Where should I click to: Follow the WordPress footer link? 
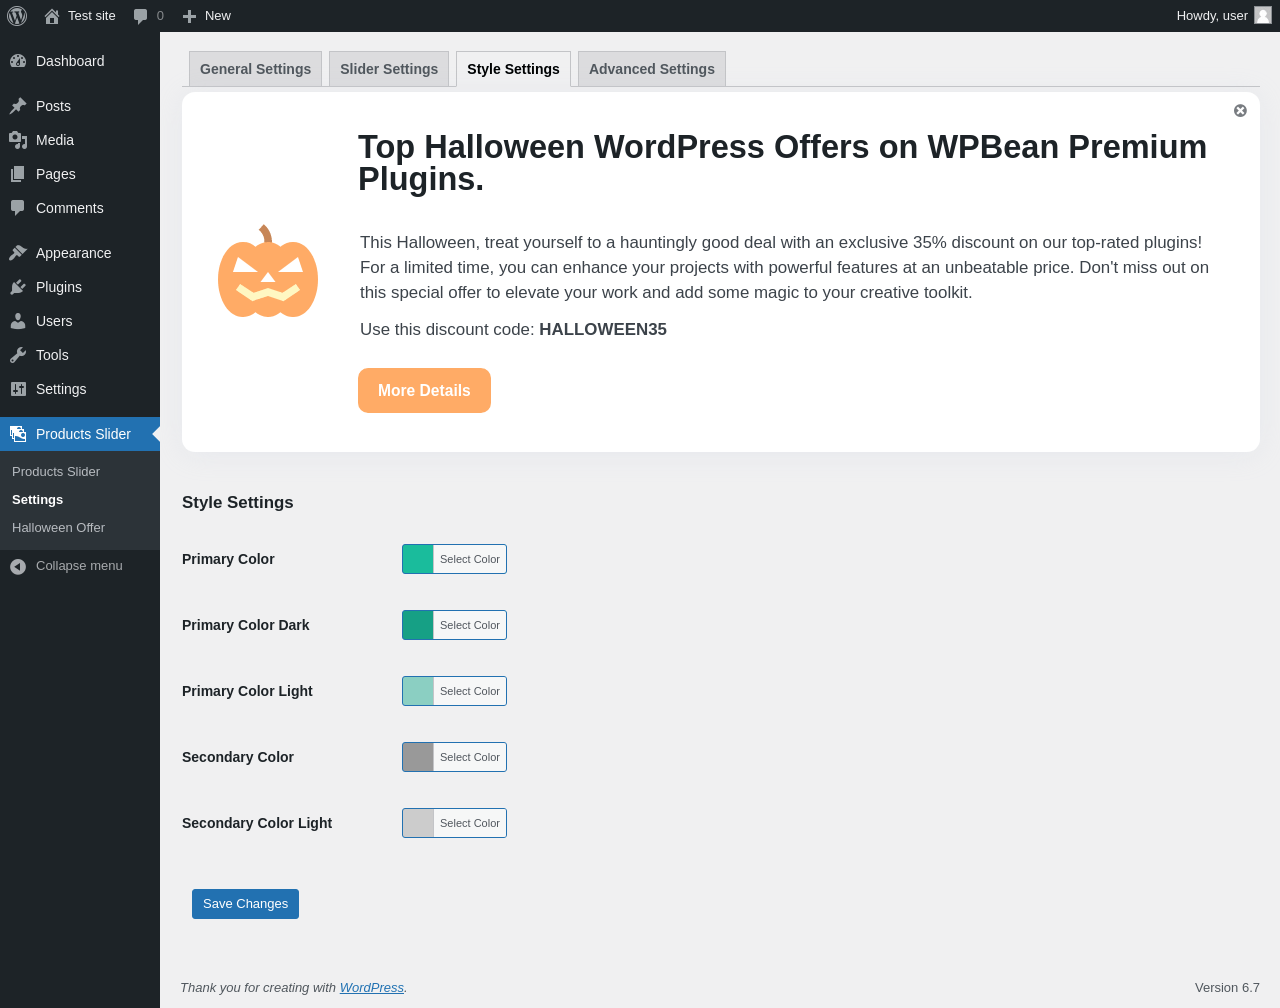pyautogui.click(x=372, y=987)
